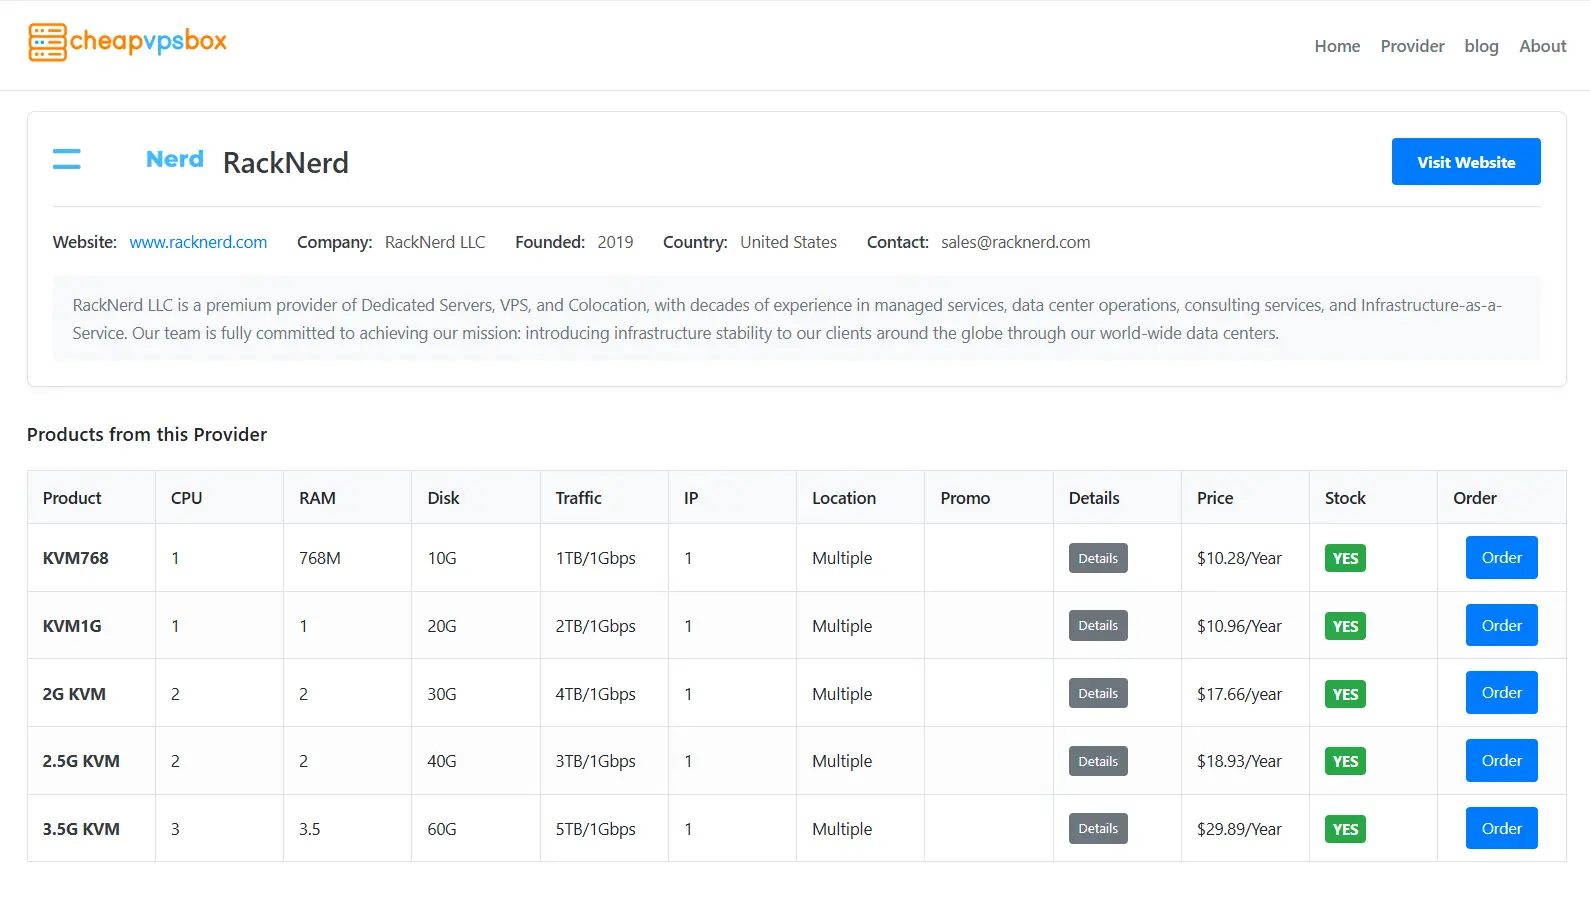This screenshot has height=907, width=1590.
Task: Open the Home menu item
Action: tap(1337, 46)
